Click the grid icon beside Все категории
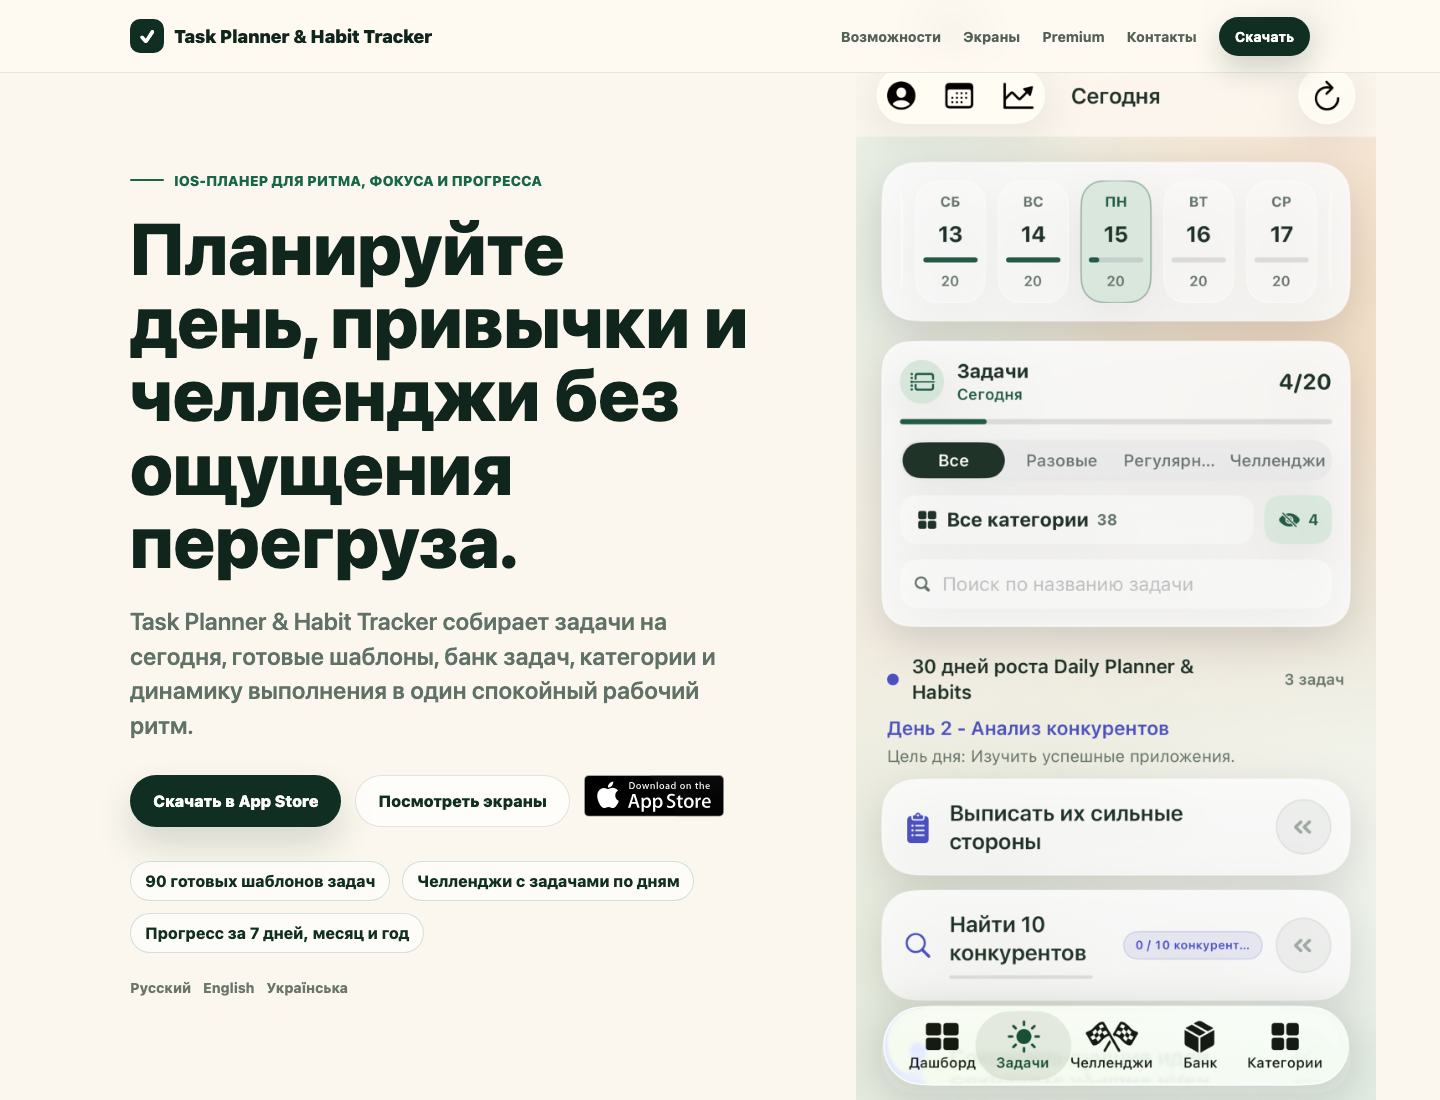This screenshot has width=1440, height=1100. (927, 520)
